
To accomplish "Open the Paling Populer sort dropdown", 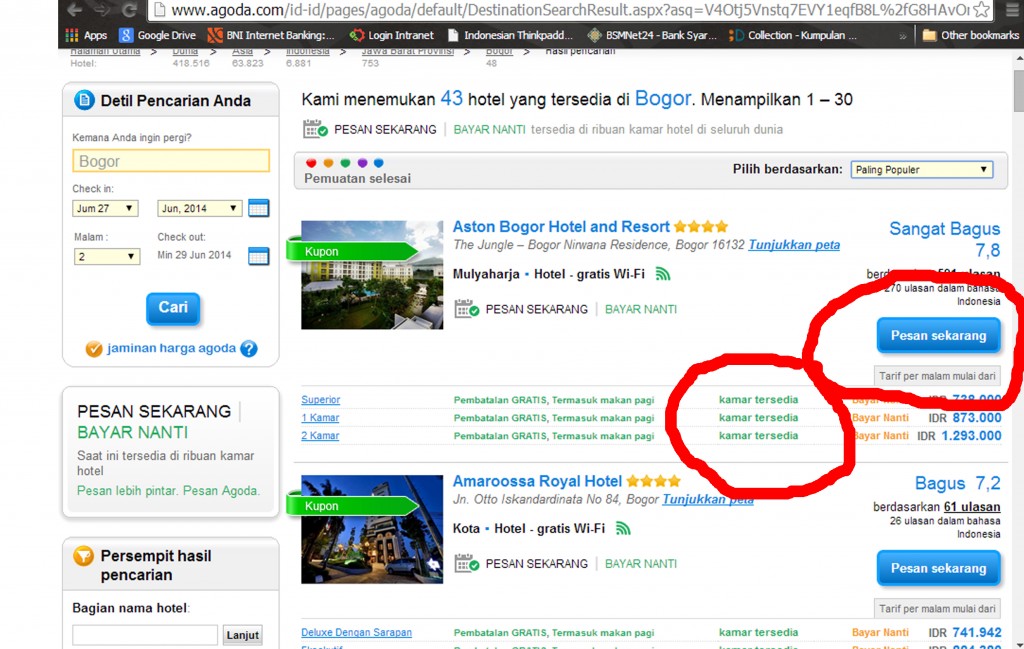I will [921, 170].
